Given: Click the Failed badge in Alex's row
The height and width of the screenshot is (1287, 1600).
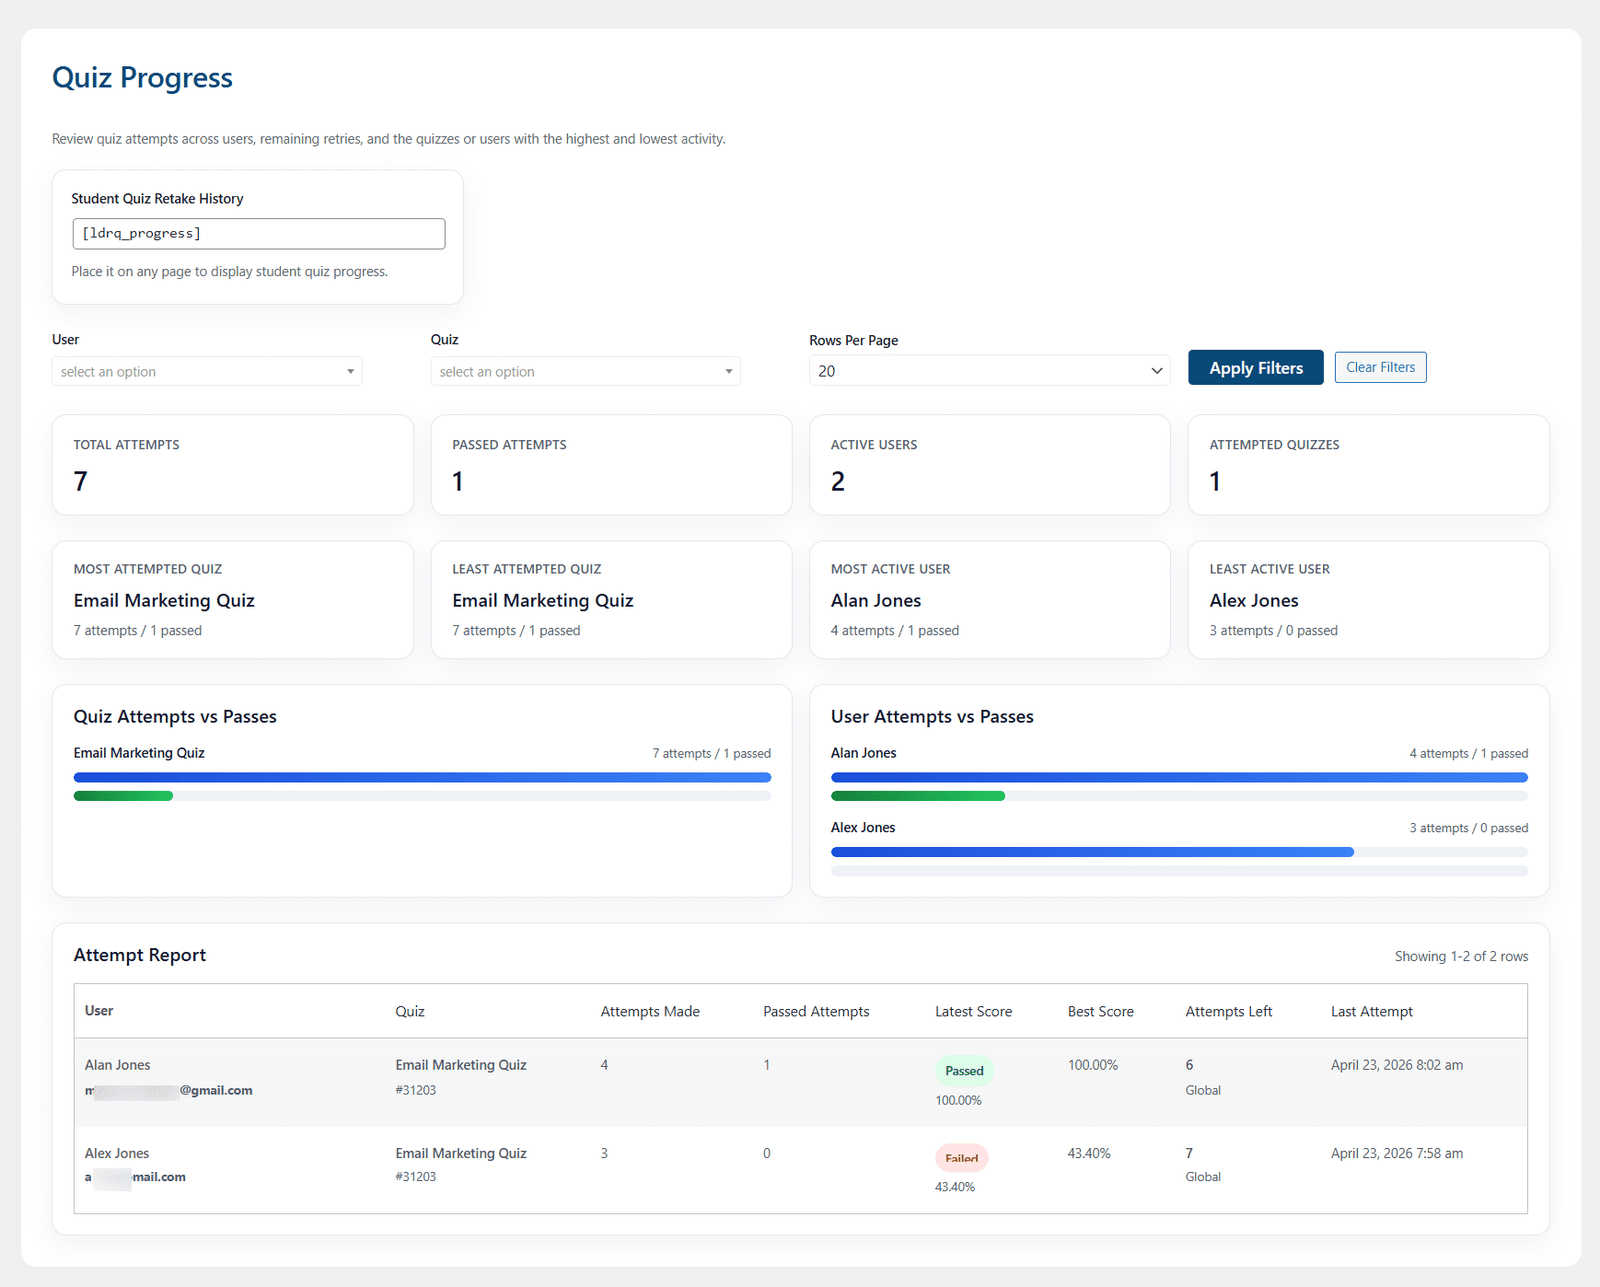Looking at the screenshot, I should pyautogui.click(x=961, y=1158).
